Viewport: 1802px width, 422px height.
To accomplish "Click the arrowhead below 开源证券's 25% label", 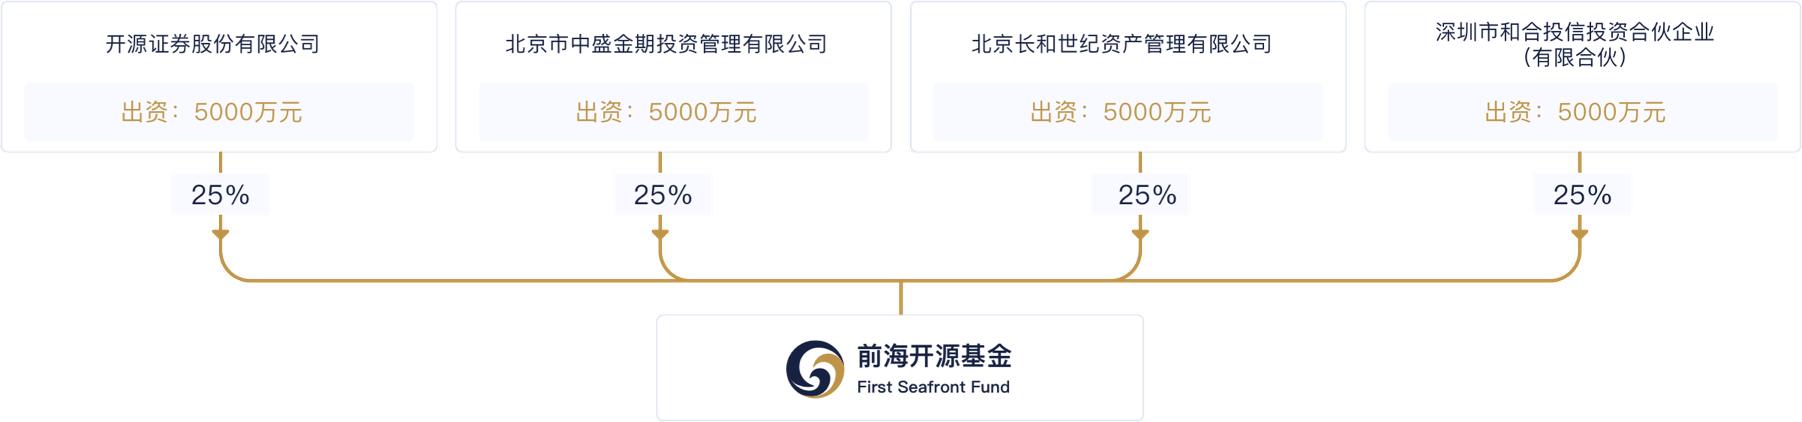I will [221, 234].
